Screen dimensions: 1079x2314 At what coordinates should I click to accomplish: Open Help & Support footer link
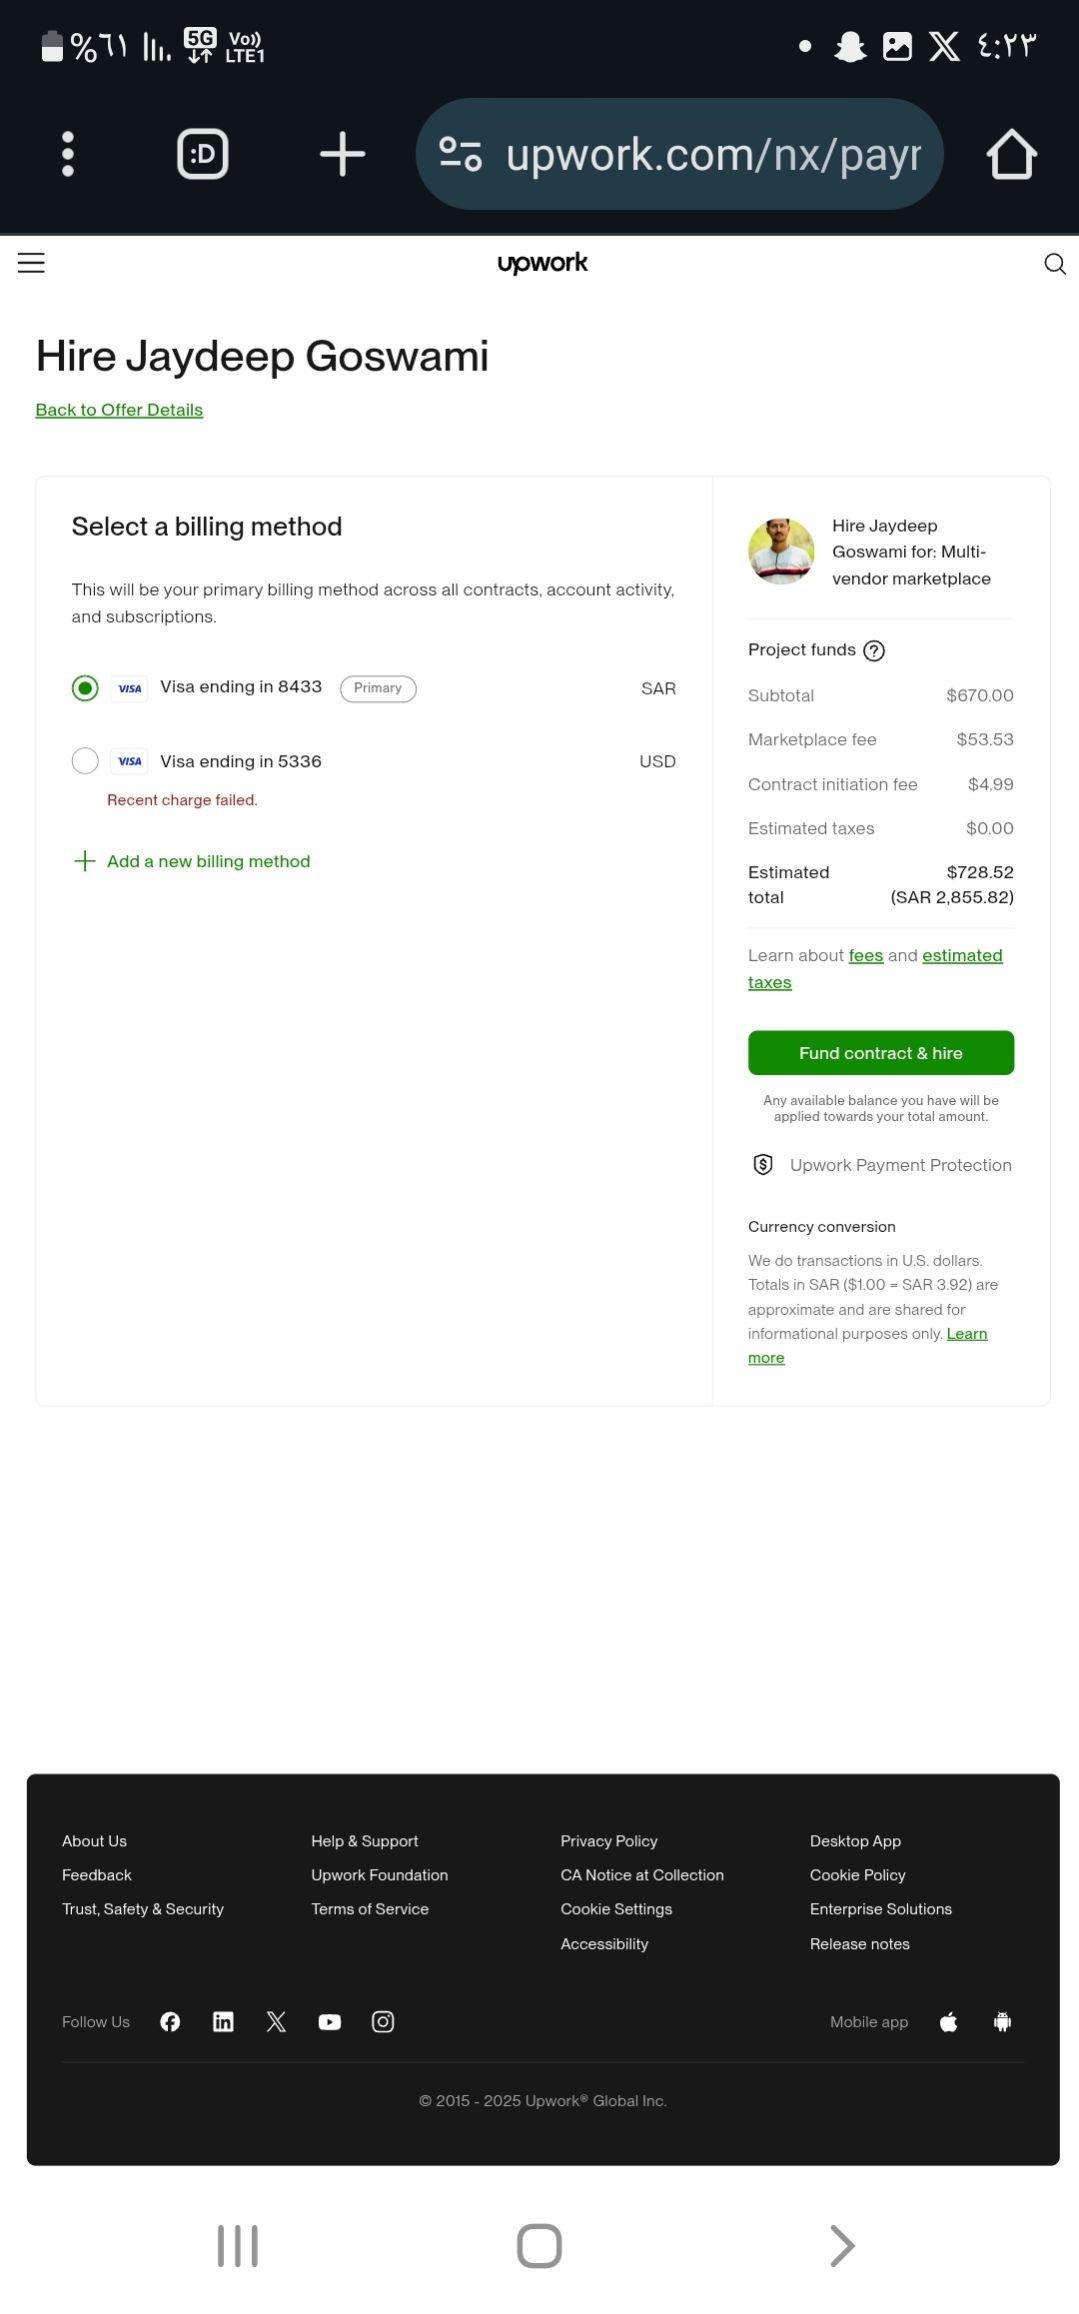click(x=364, y=1841)
